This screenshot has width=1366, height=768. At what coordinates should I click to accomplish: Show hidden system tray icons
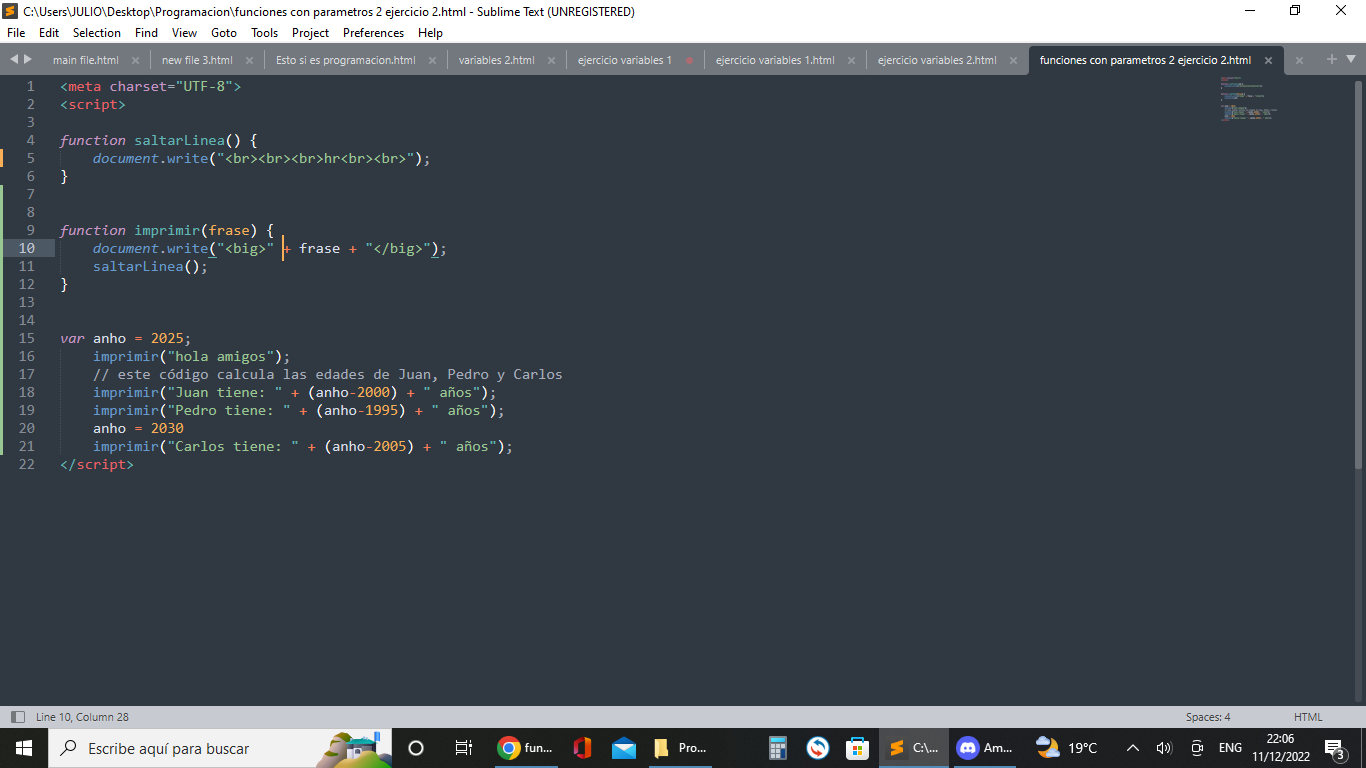[1133, 748]
